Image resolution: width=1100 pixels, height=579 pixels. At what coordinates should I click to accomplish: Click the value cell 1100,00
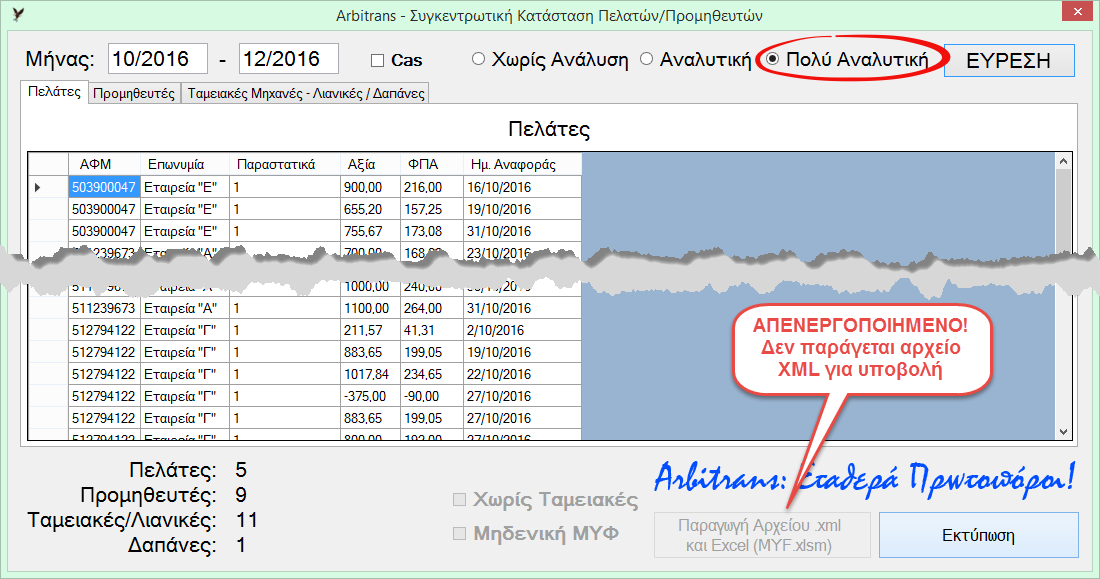click(370, 308)
